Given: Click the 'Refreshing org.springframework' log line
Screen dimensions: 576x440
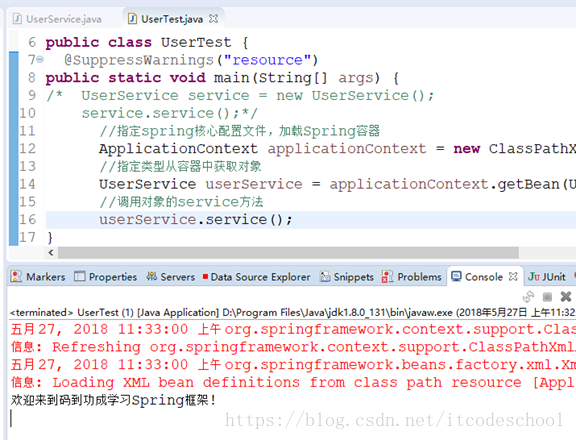Looking at the screenshot, I should click(x=293, y=347).
